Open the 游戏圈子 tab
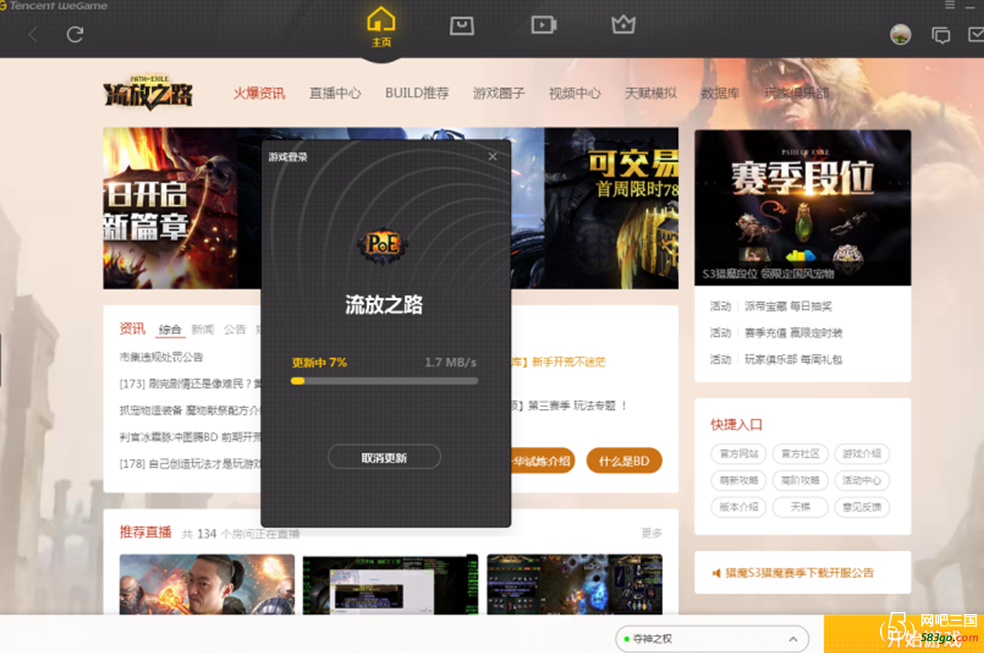 (499, 93)
